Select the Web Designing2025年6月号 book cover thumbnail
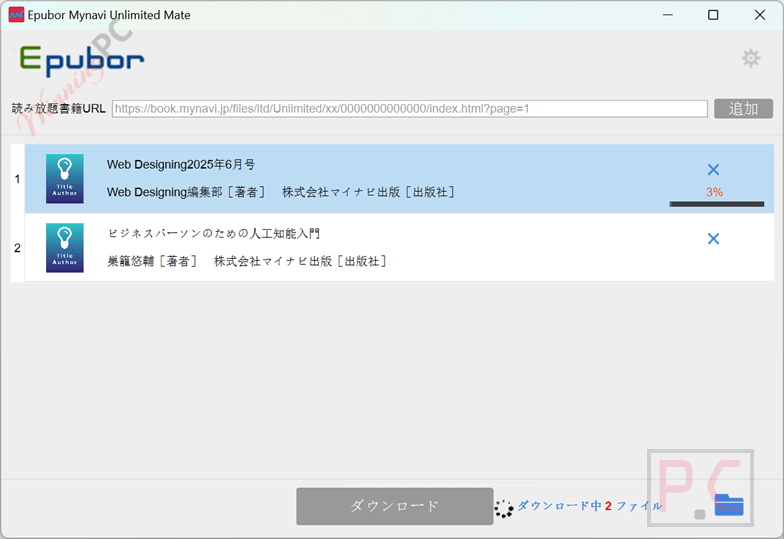784x539 pixels. tap(64, 178)
